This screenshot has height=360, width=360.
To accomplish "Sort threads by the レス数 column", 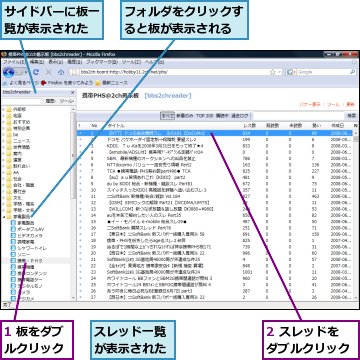I will point(249,126).
